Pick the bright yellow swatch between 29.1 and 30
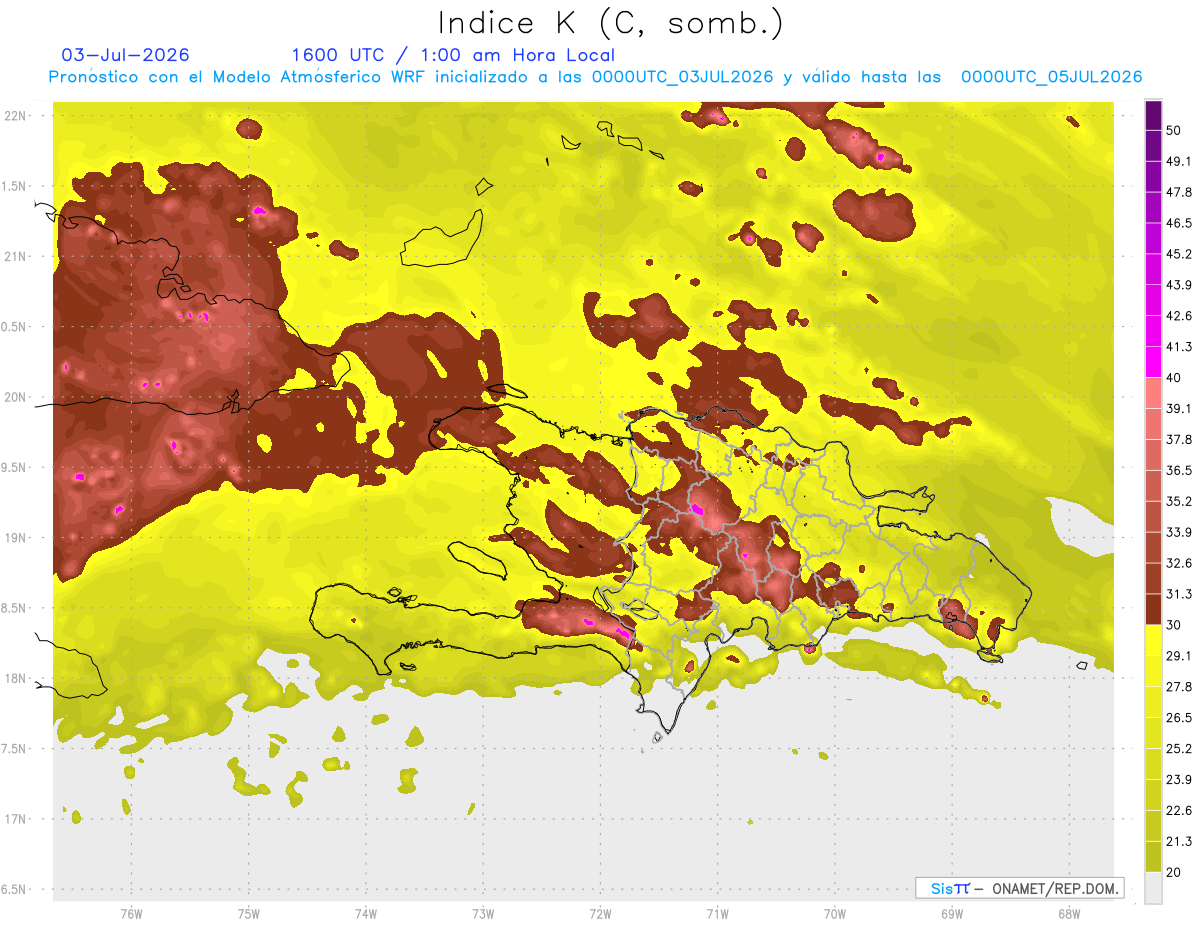 (x=1154, y=640)
